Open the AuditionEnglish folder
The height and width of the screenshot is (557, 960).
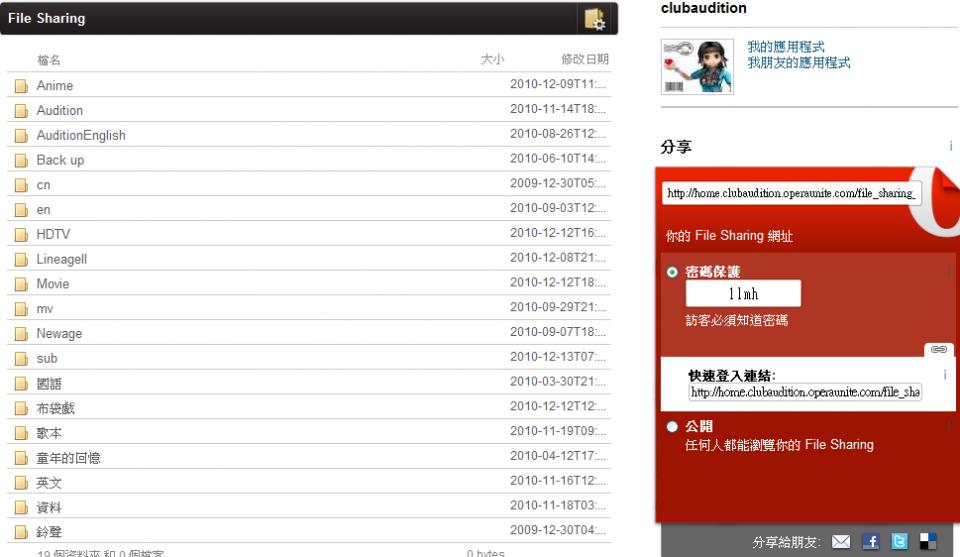(x=81, y=135)
